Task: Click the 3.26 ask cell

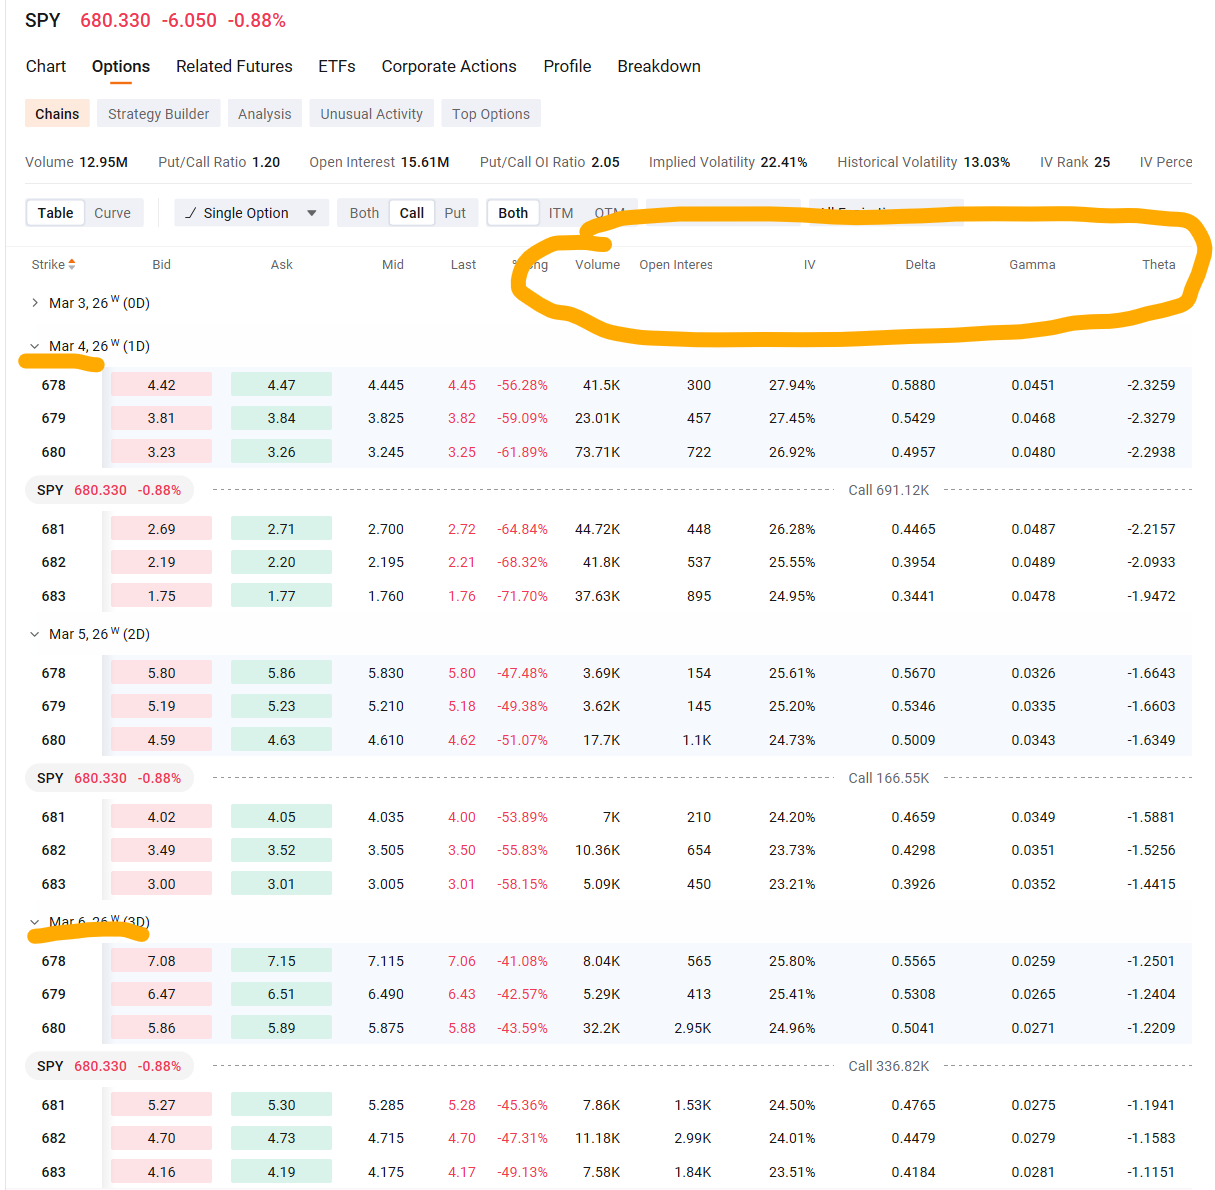Action: 281,452
